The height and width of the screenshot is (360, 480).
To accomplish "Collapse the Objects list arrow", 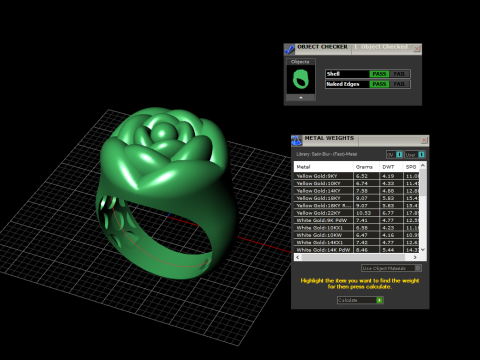I will tap(301, 97).
